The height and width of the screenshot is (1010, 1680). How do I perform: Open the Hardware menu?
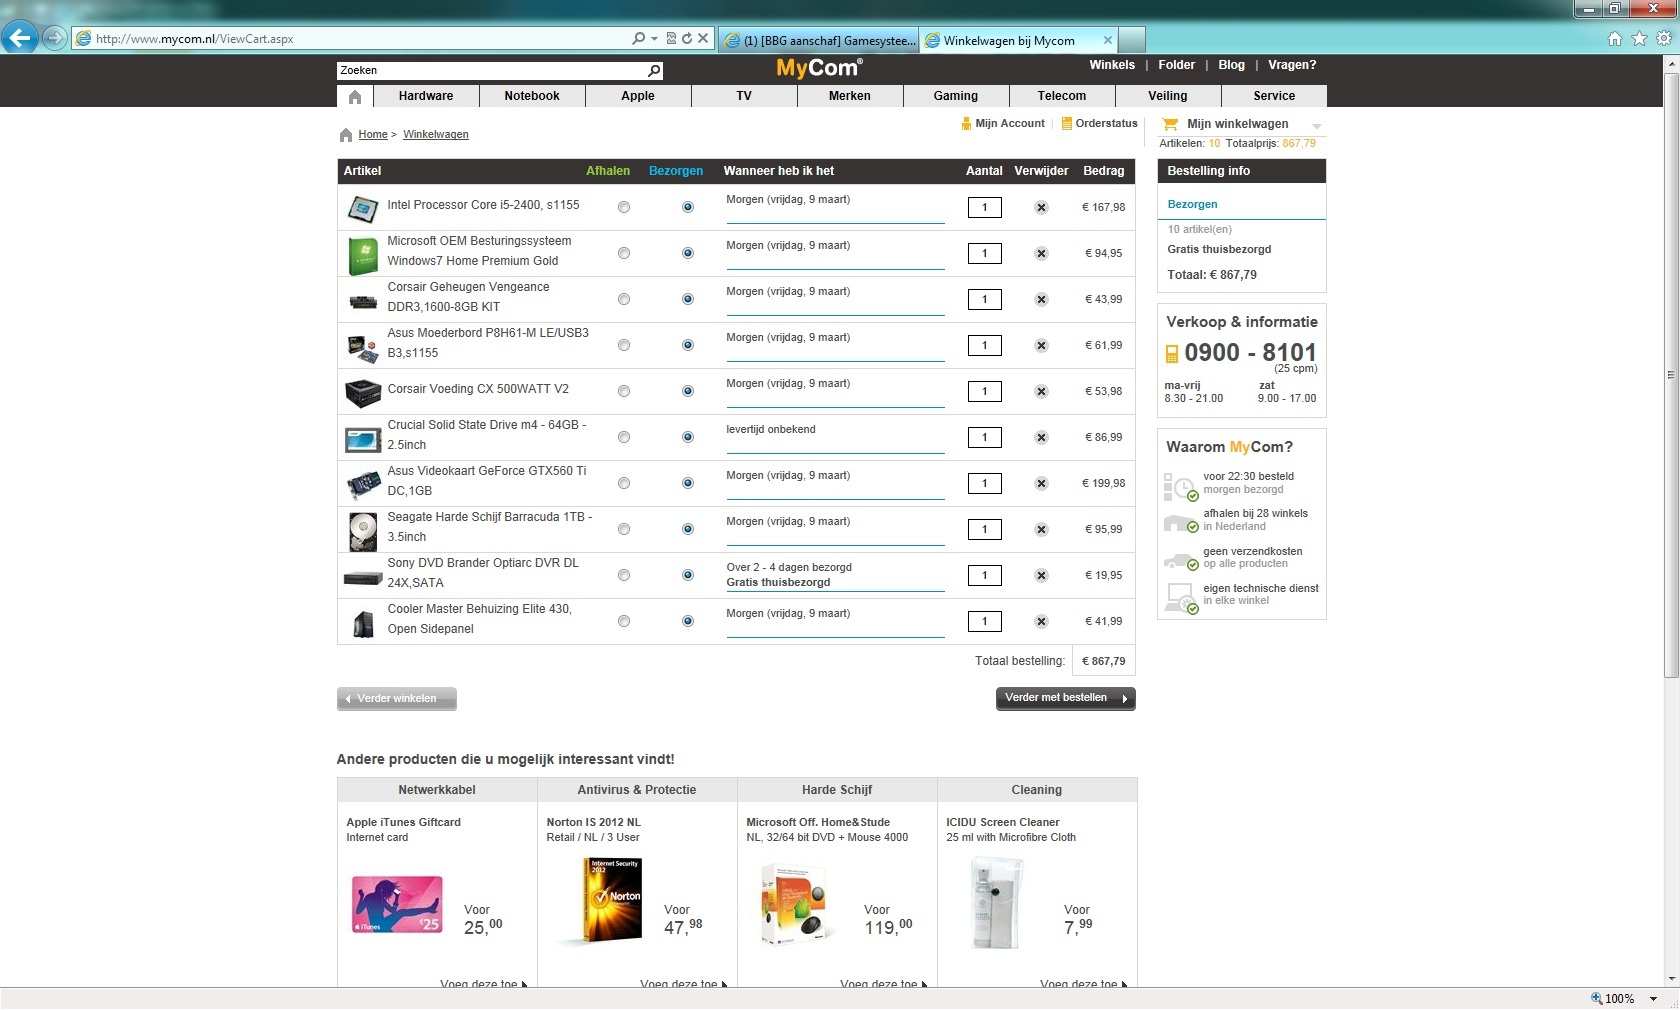(426, 96)
